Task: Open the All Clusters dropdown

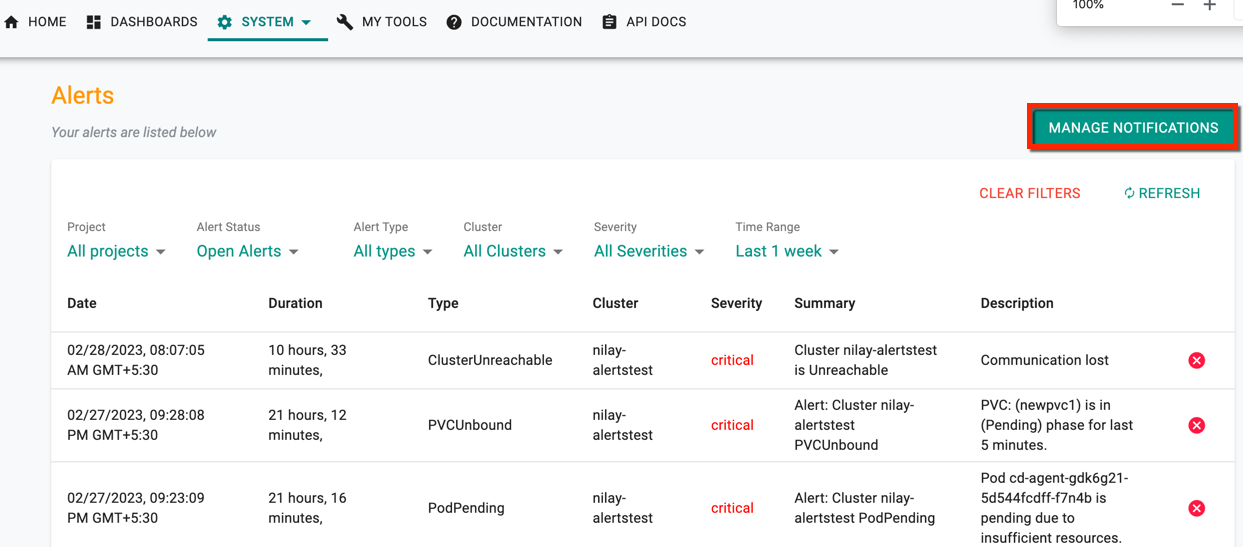Action: click(x=513, y=251)
